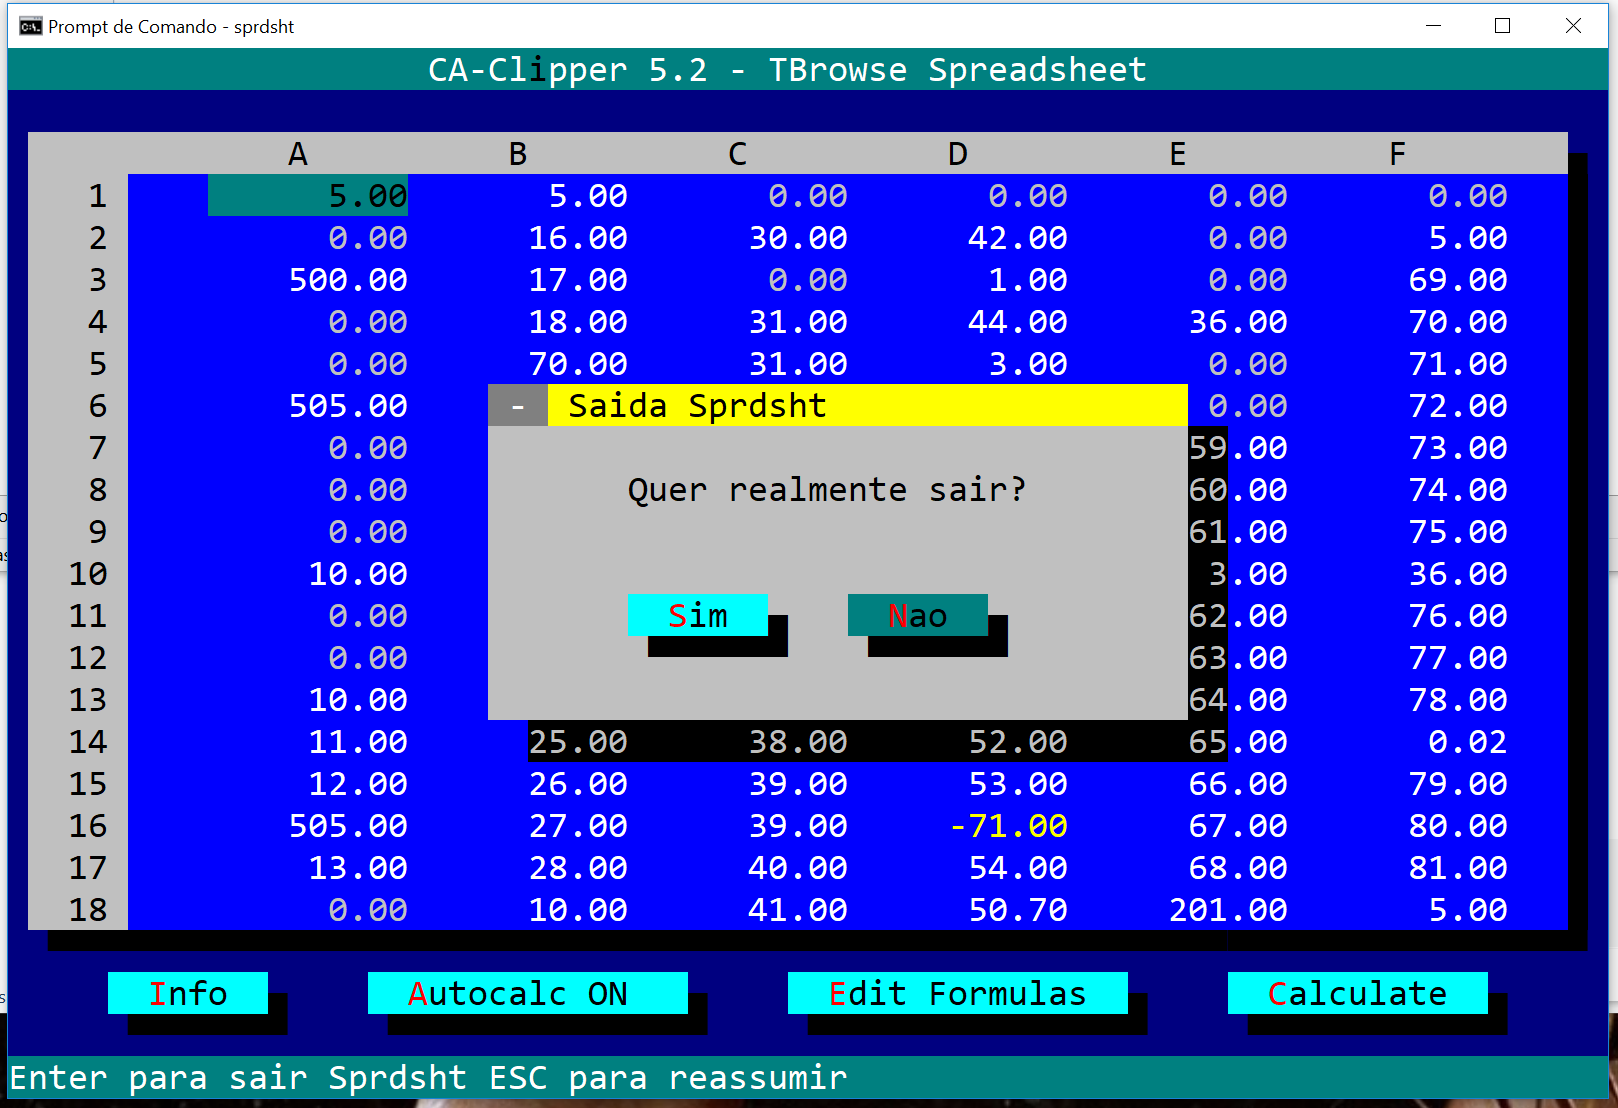Click cell D4 showing 44.00
1618x1108 pixels.
[x=1018, y=321]
